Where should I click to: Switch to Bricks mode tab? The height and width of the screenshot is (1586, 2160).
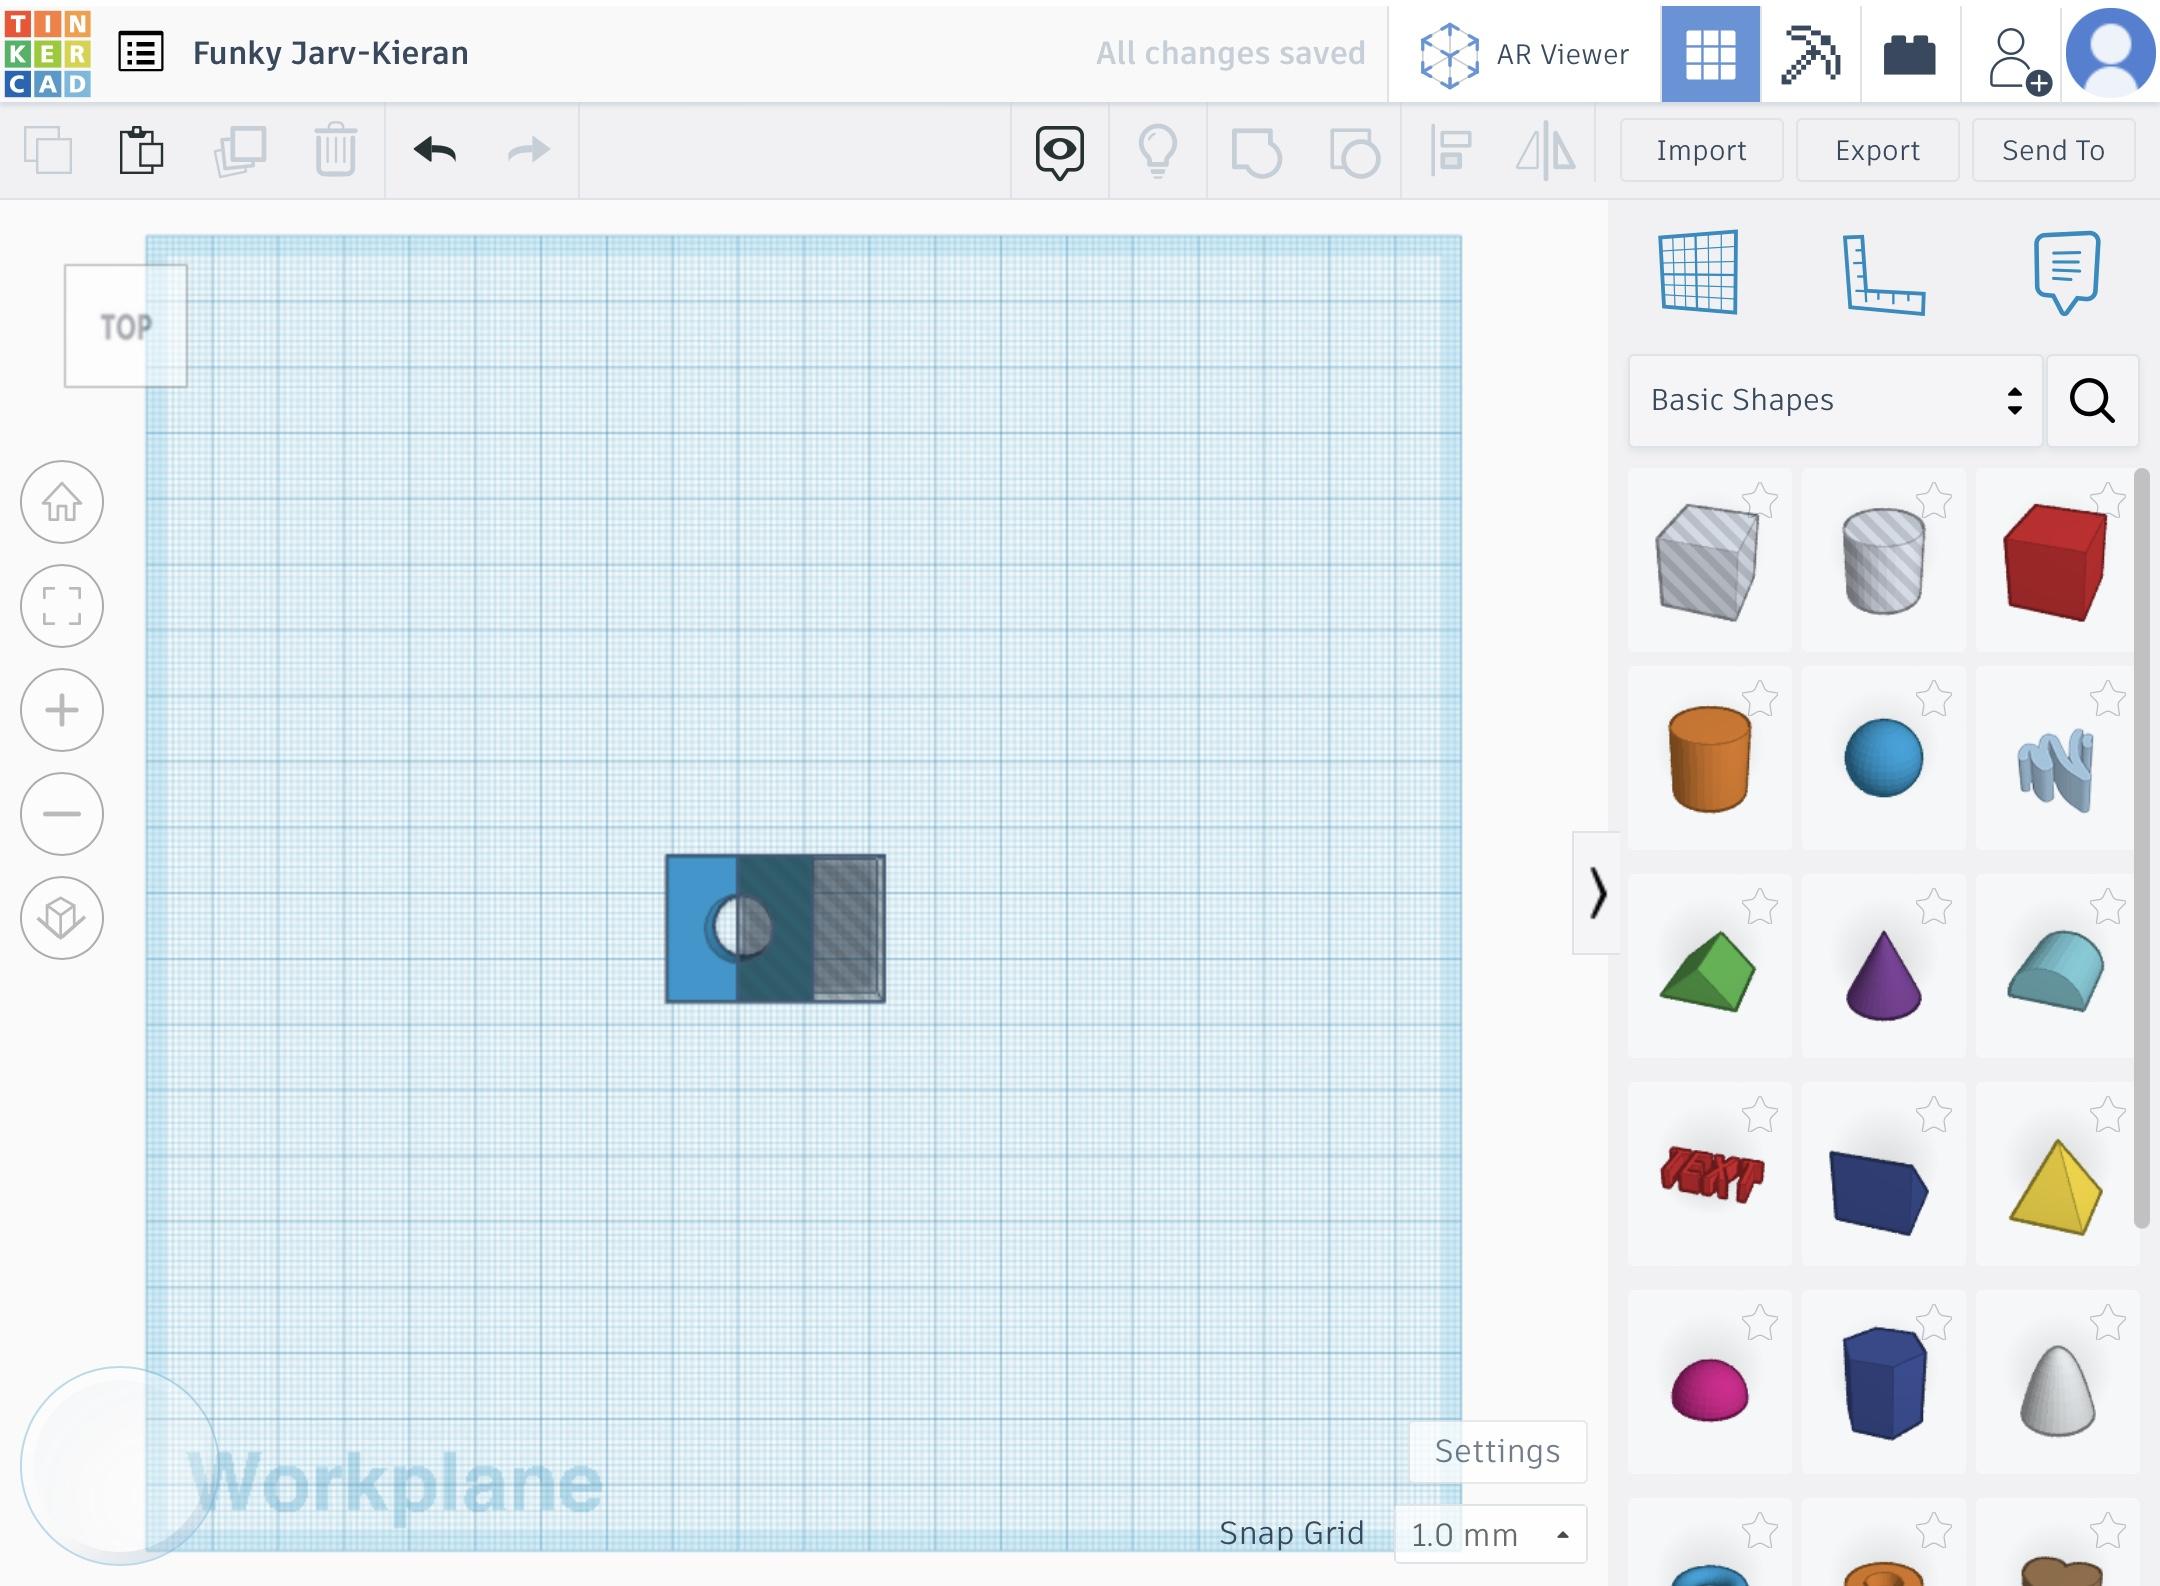click(x=1909, y=54)
